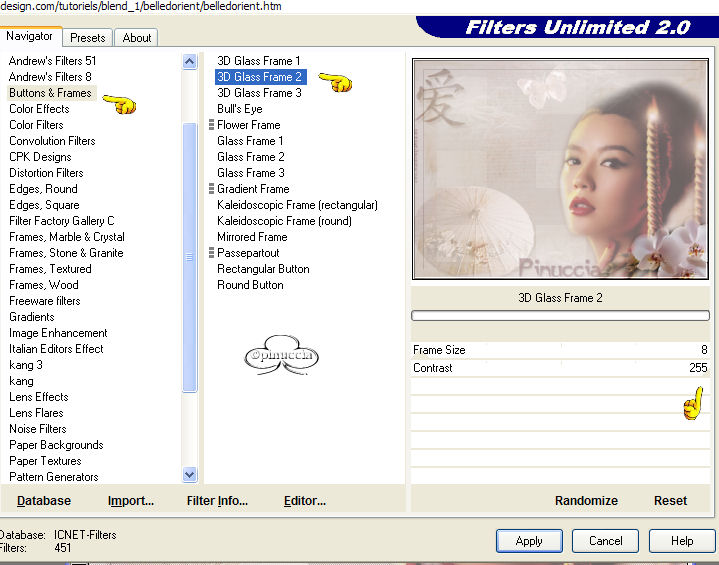The width and height of the screenshot is (719, 565).
Task: Click the category list scroll down arrow
Action: (x=189, y=474)
